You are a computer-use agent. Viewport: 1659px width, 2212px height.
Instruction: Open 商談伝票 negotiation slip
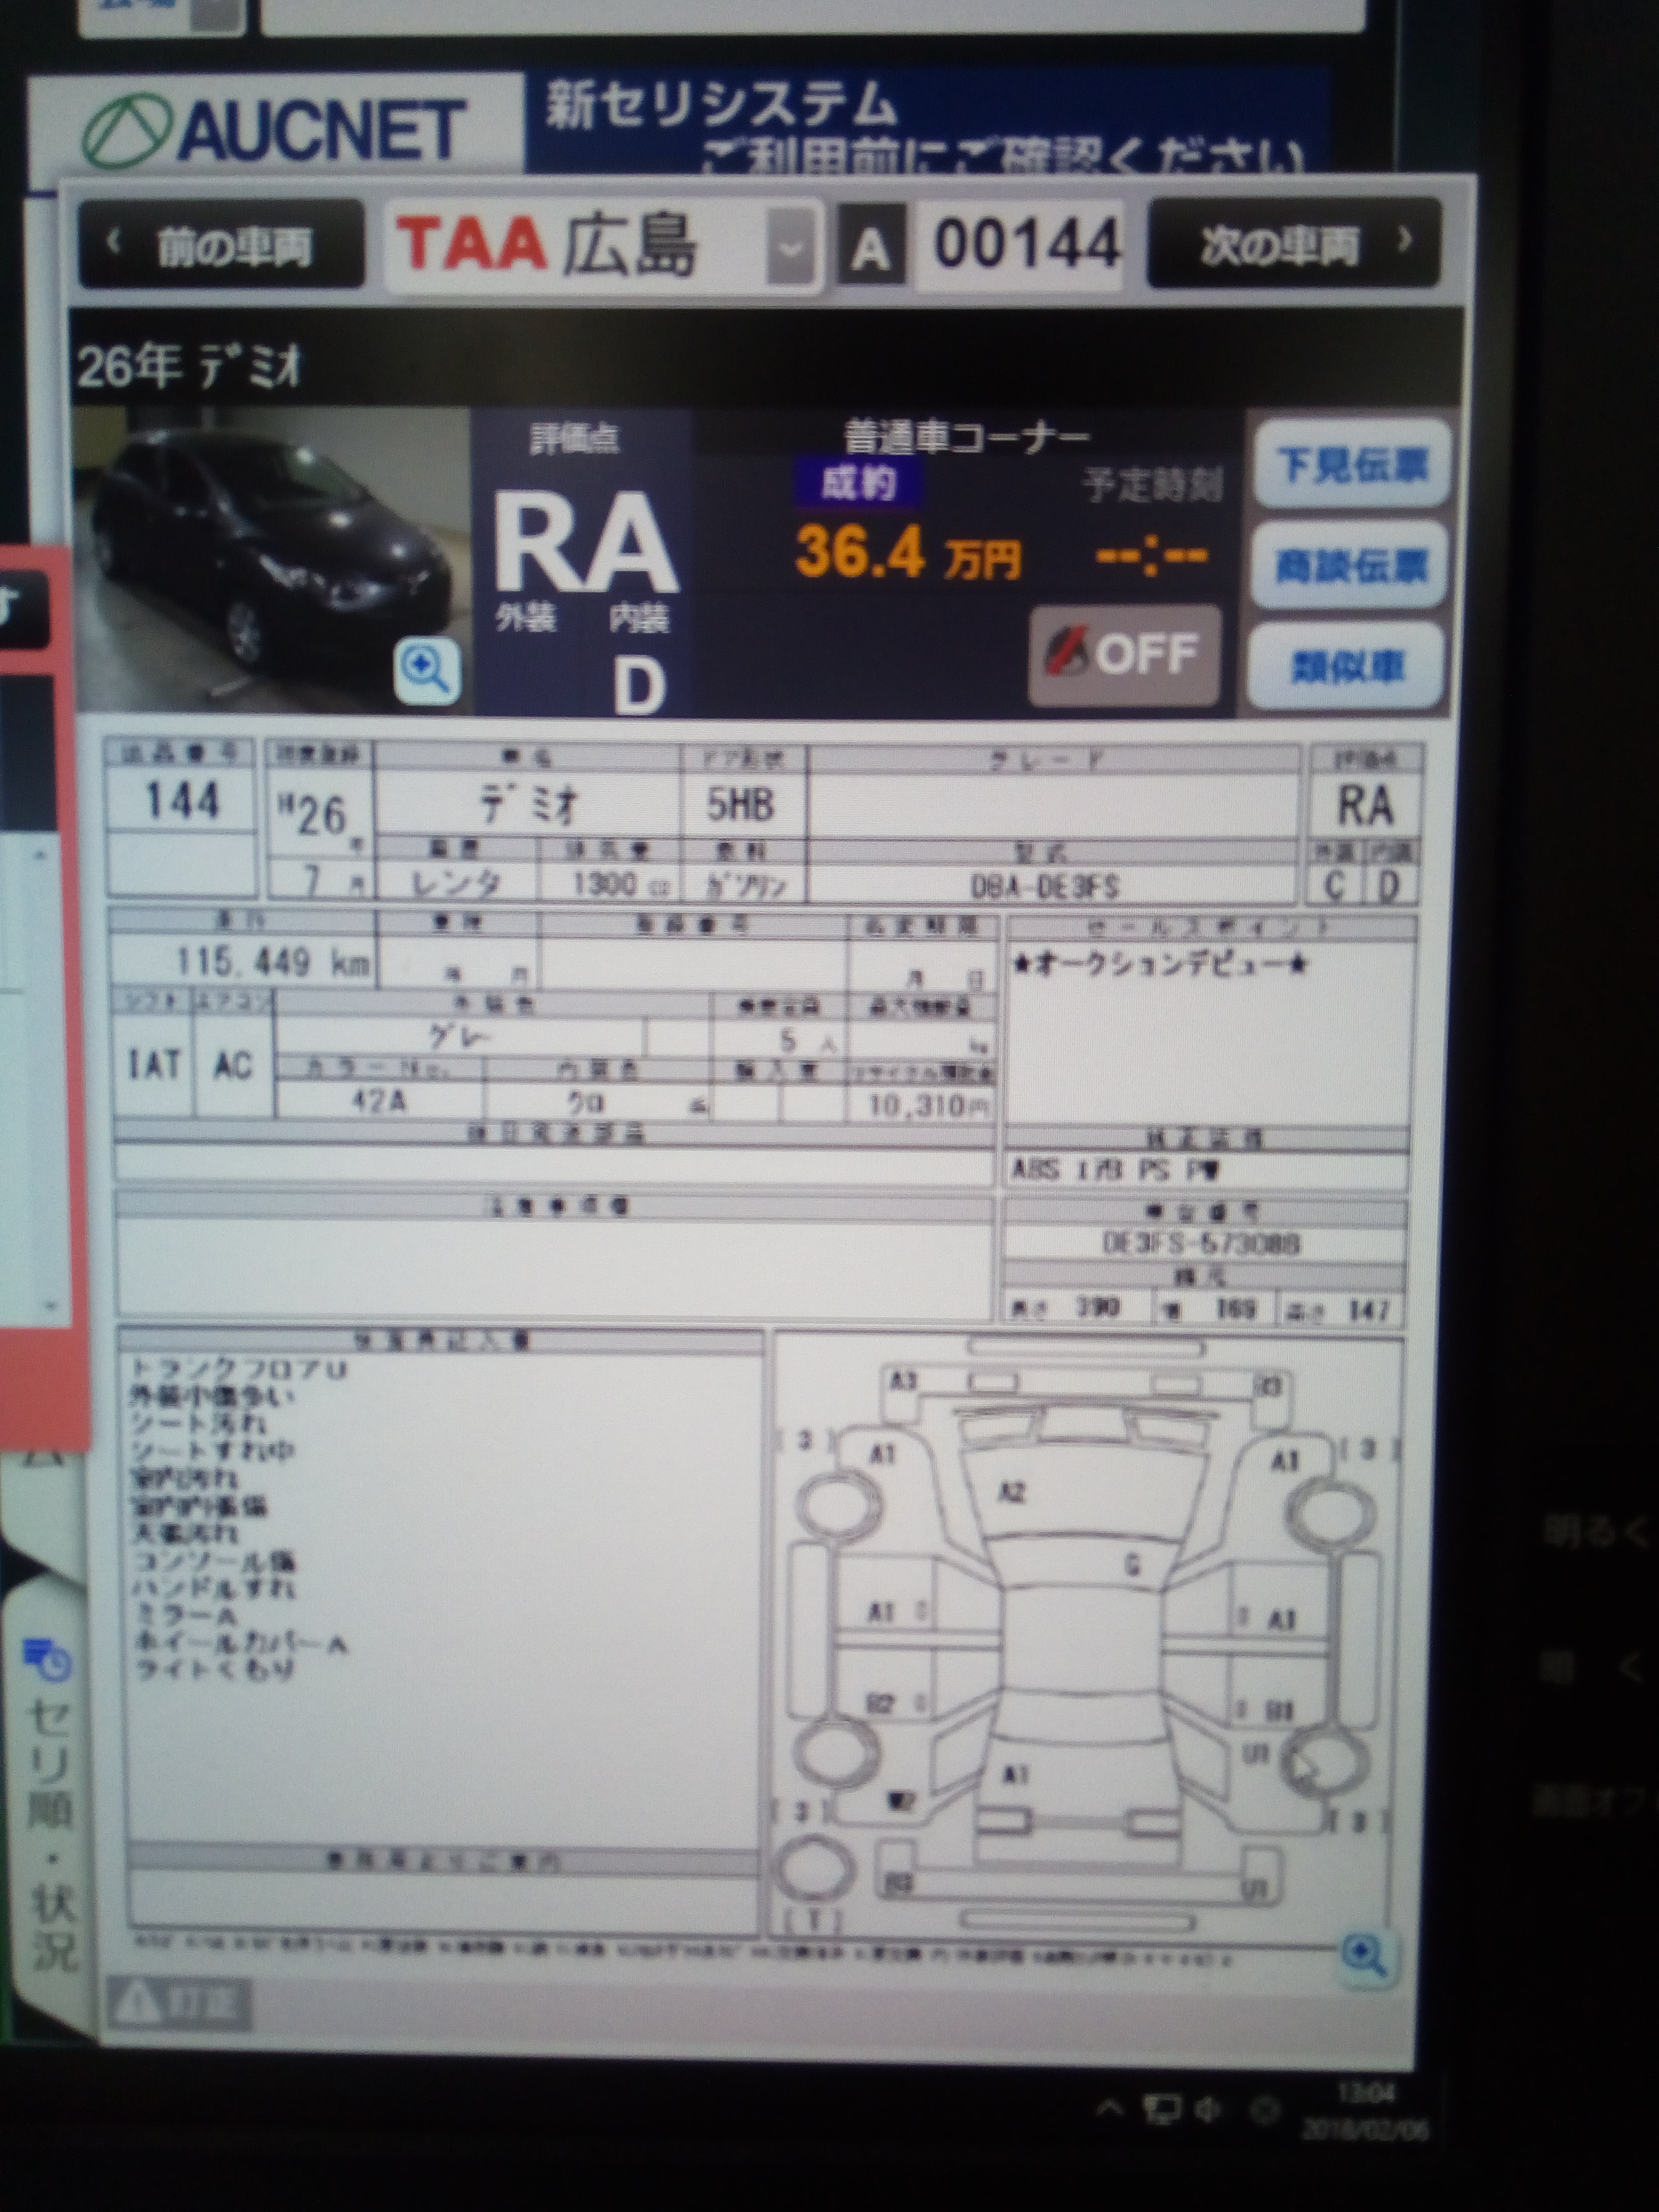click(x=1350, y=566)
